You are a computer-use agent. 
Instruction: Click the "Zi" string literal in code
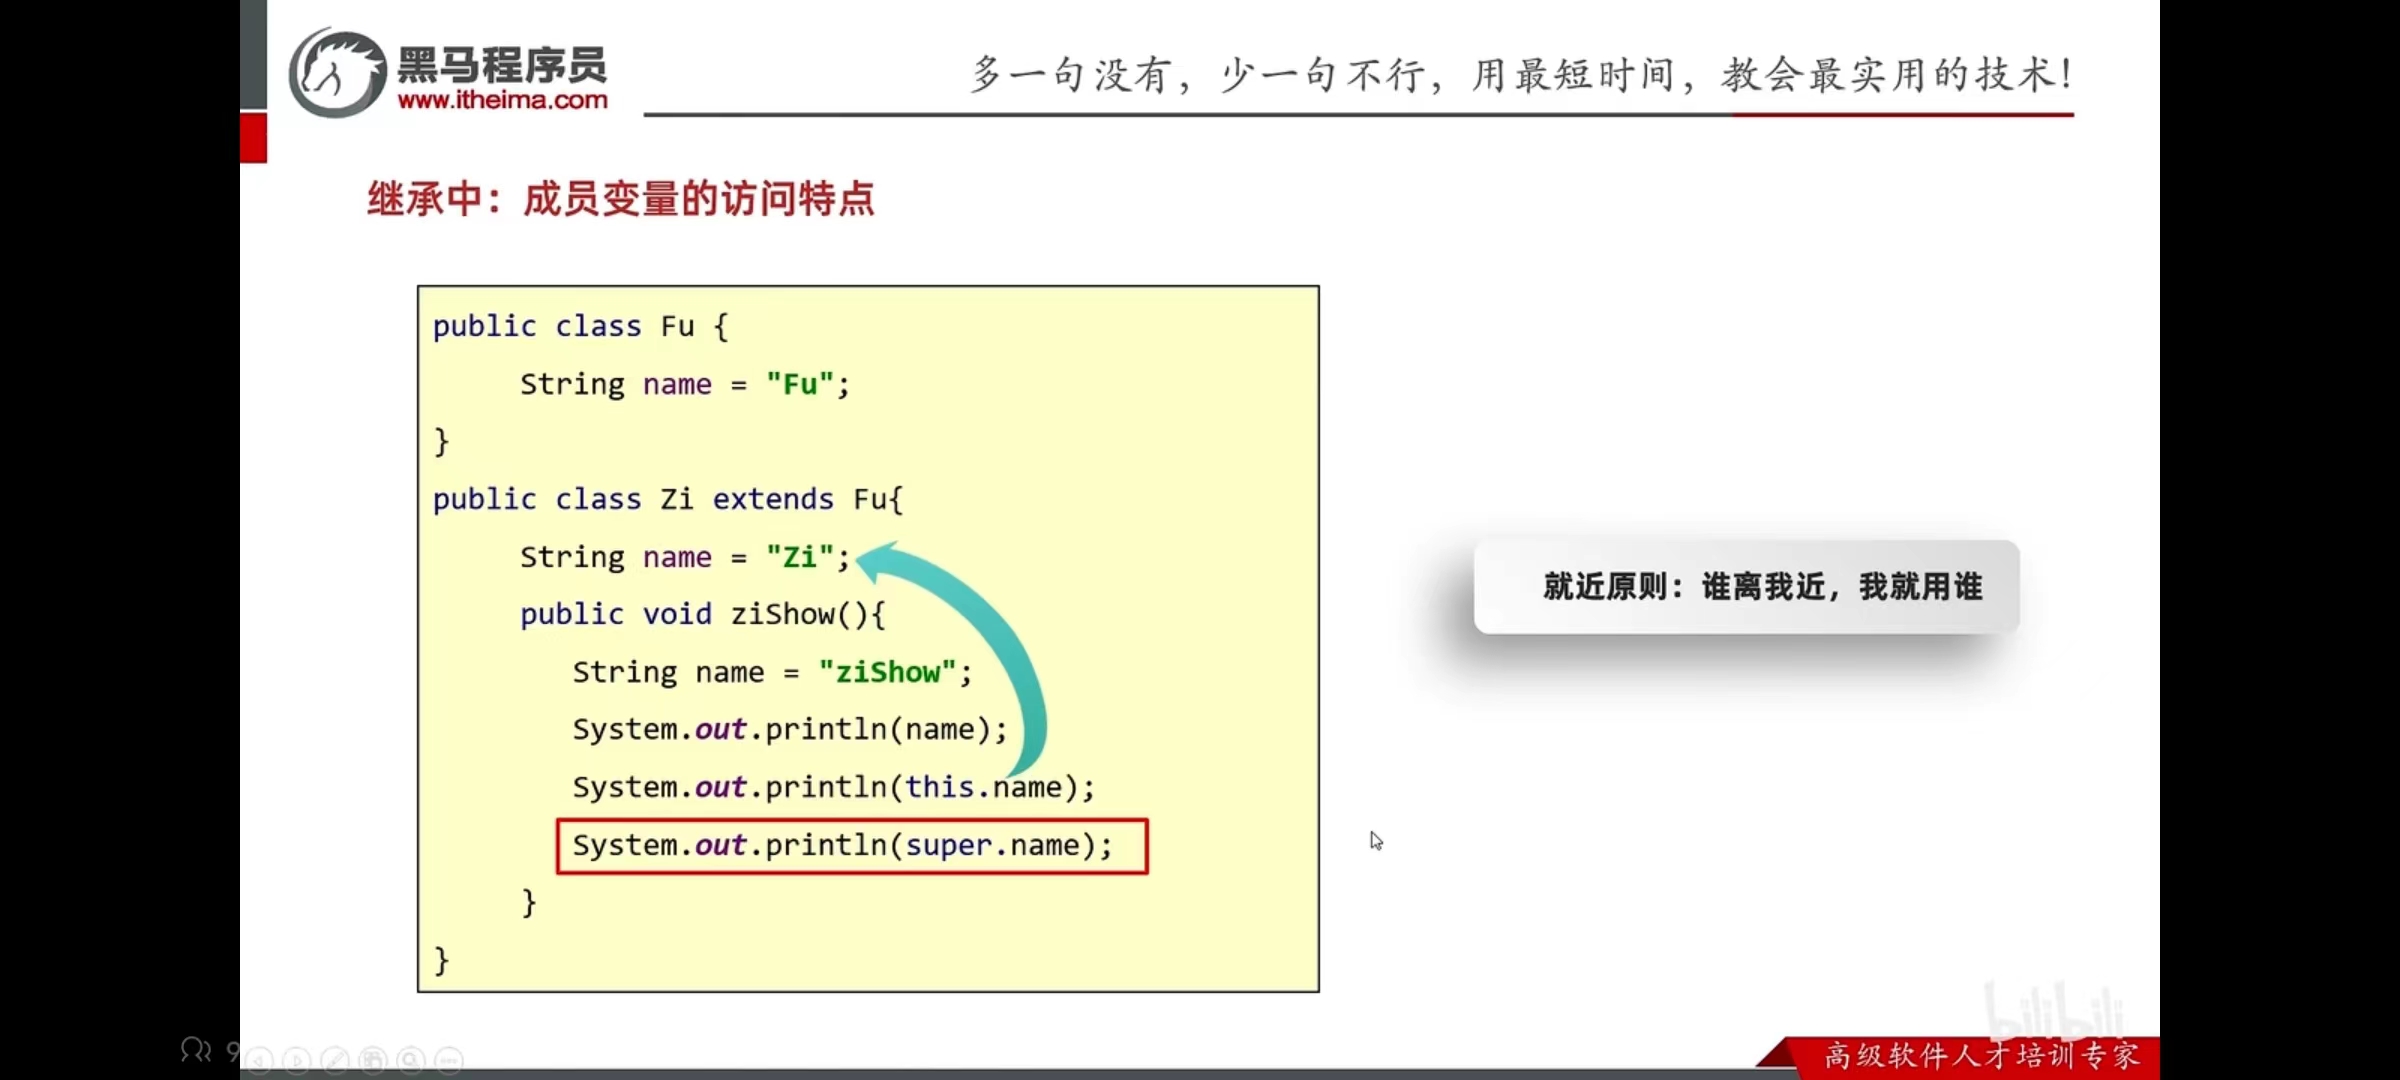pyautogui.click(x=799, y=557)
